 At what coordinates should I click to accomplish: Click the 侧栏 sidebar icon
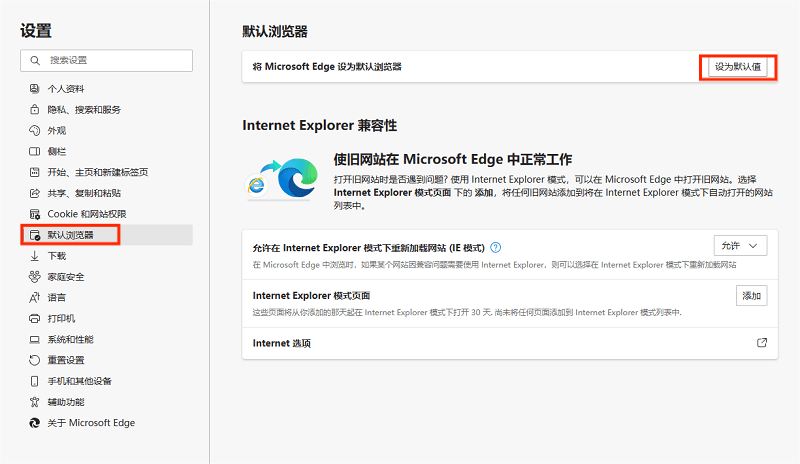[34, 151]
